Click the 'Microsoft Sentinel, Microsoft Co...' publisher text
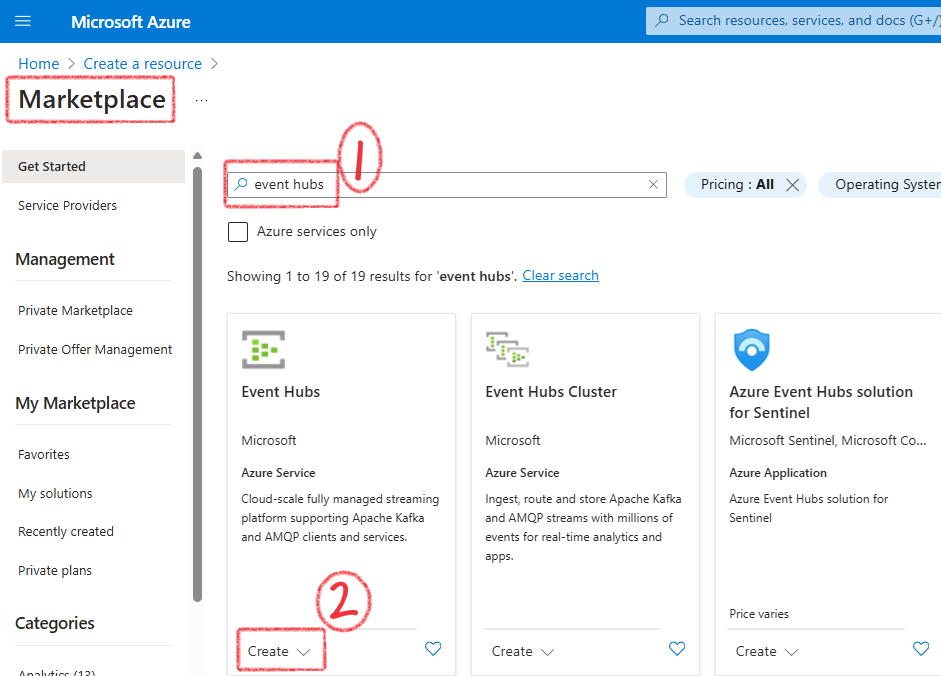The image size is (941, 676). 828,441
